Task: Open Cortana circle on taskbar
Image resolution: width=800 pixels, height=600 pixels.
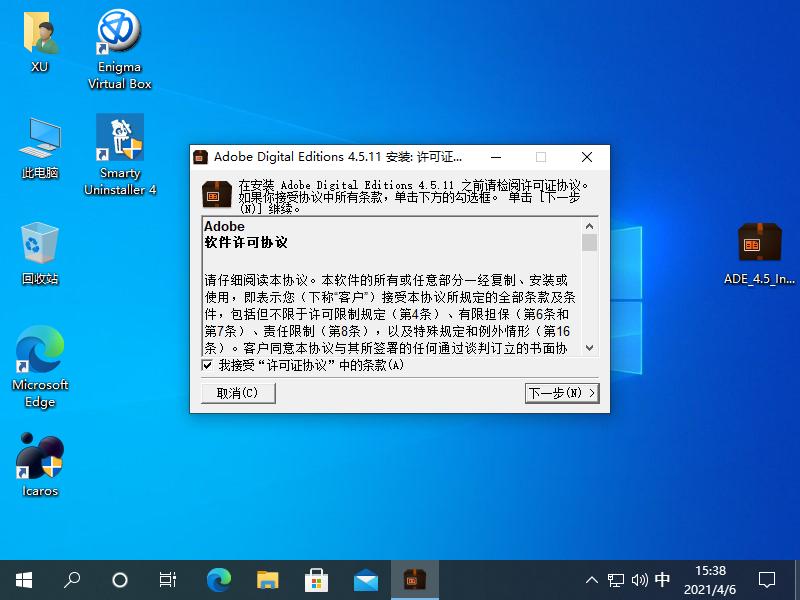Action: tap(120, 580)
